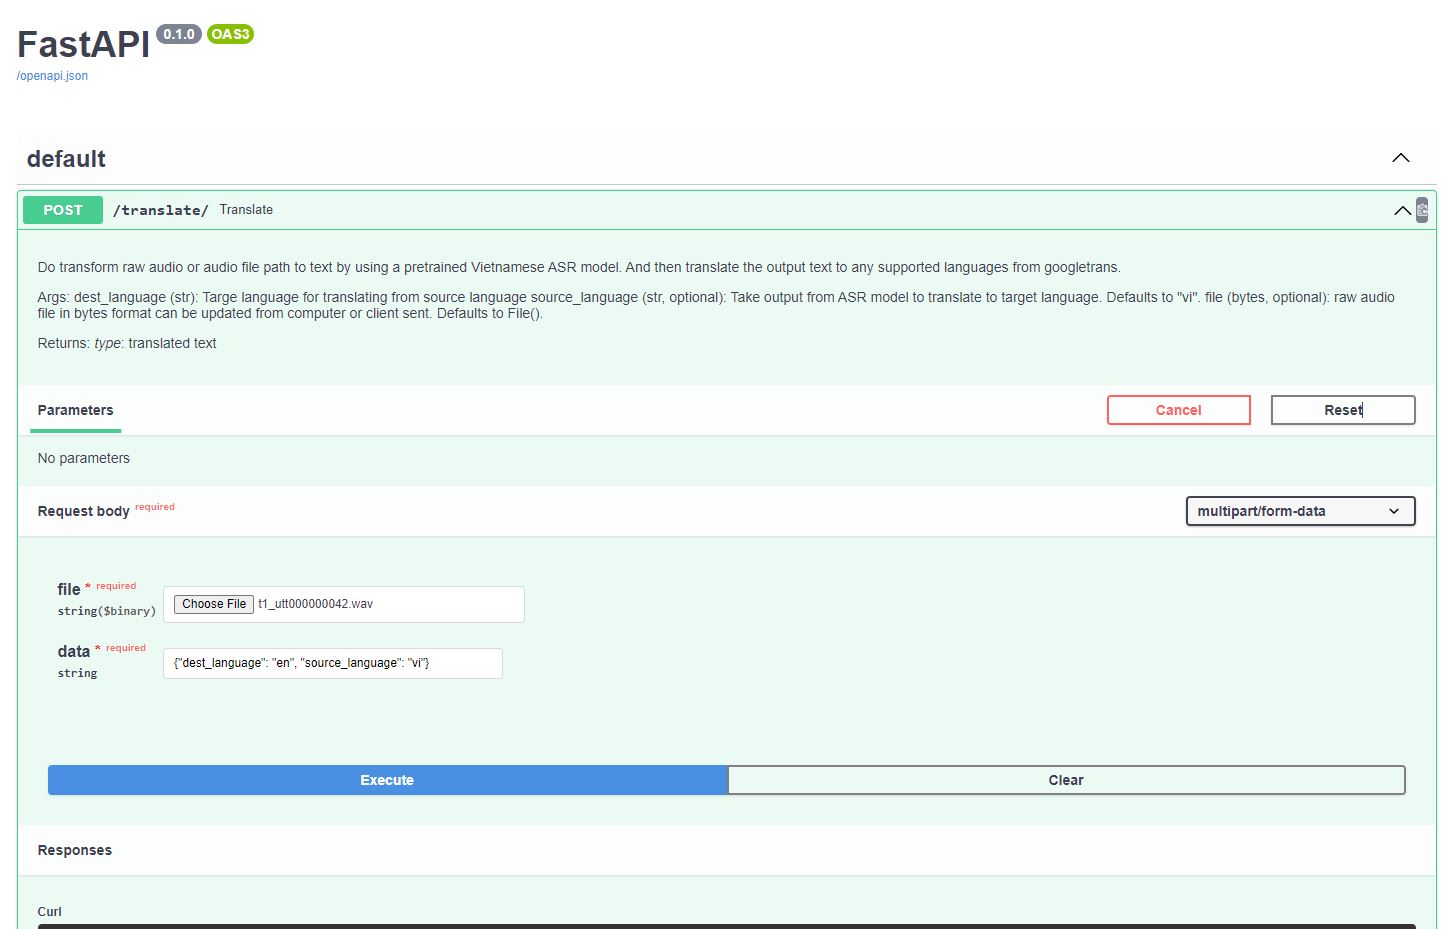Collapse the POST /translate/ operation arrow
This screenshot has width=1444, height=929.
(1402, 210)
